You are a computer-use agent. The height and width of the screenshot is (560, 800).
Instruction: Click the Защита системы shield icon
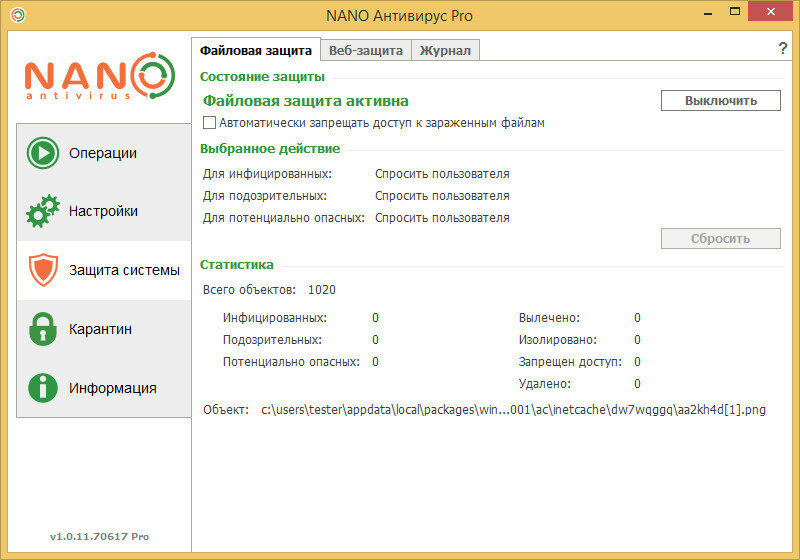point(43,270)
